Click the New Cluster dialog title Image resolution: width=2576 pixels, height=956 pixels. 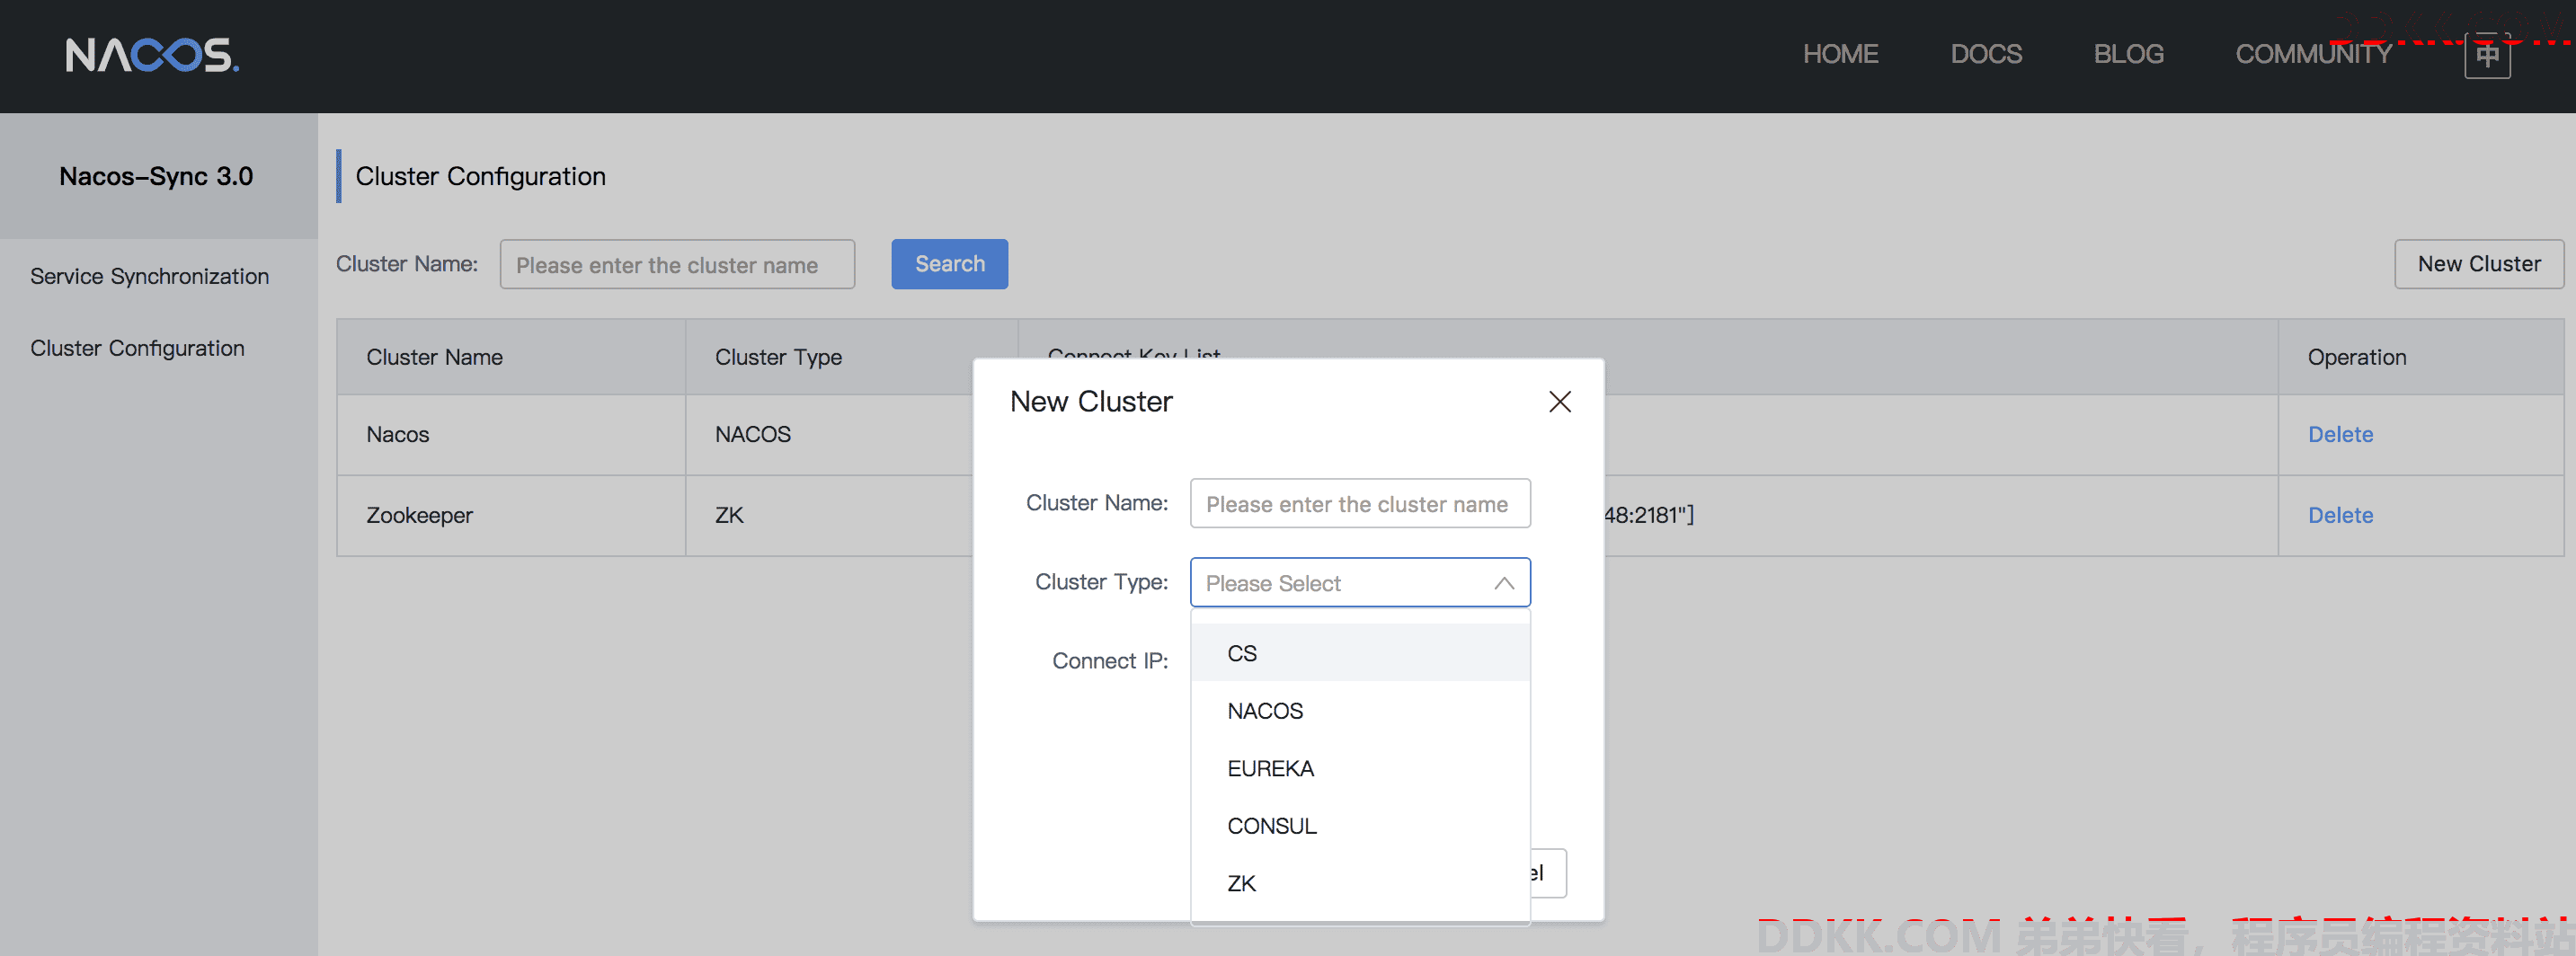(1090, 402)
